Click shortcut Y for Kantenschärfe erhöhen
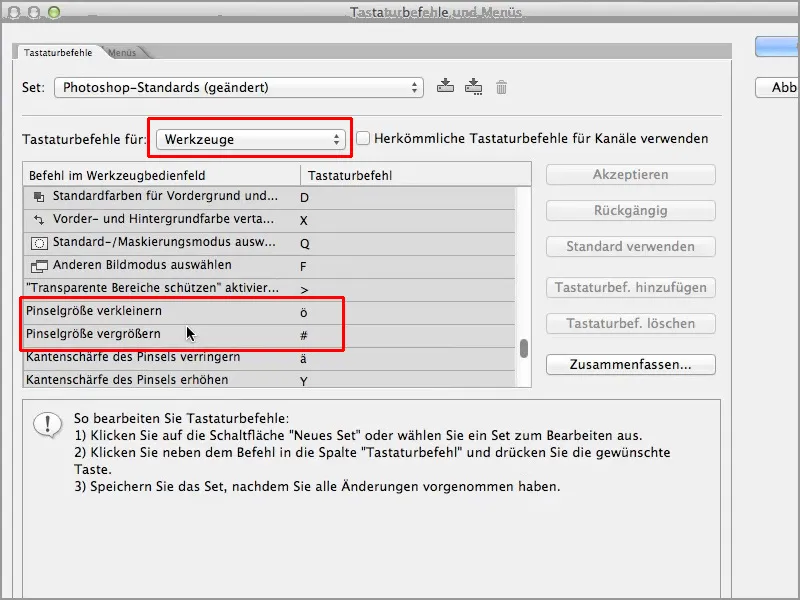Screen dimensions: 800x600 tap(304, 381)
